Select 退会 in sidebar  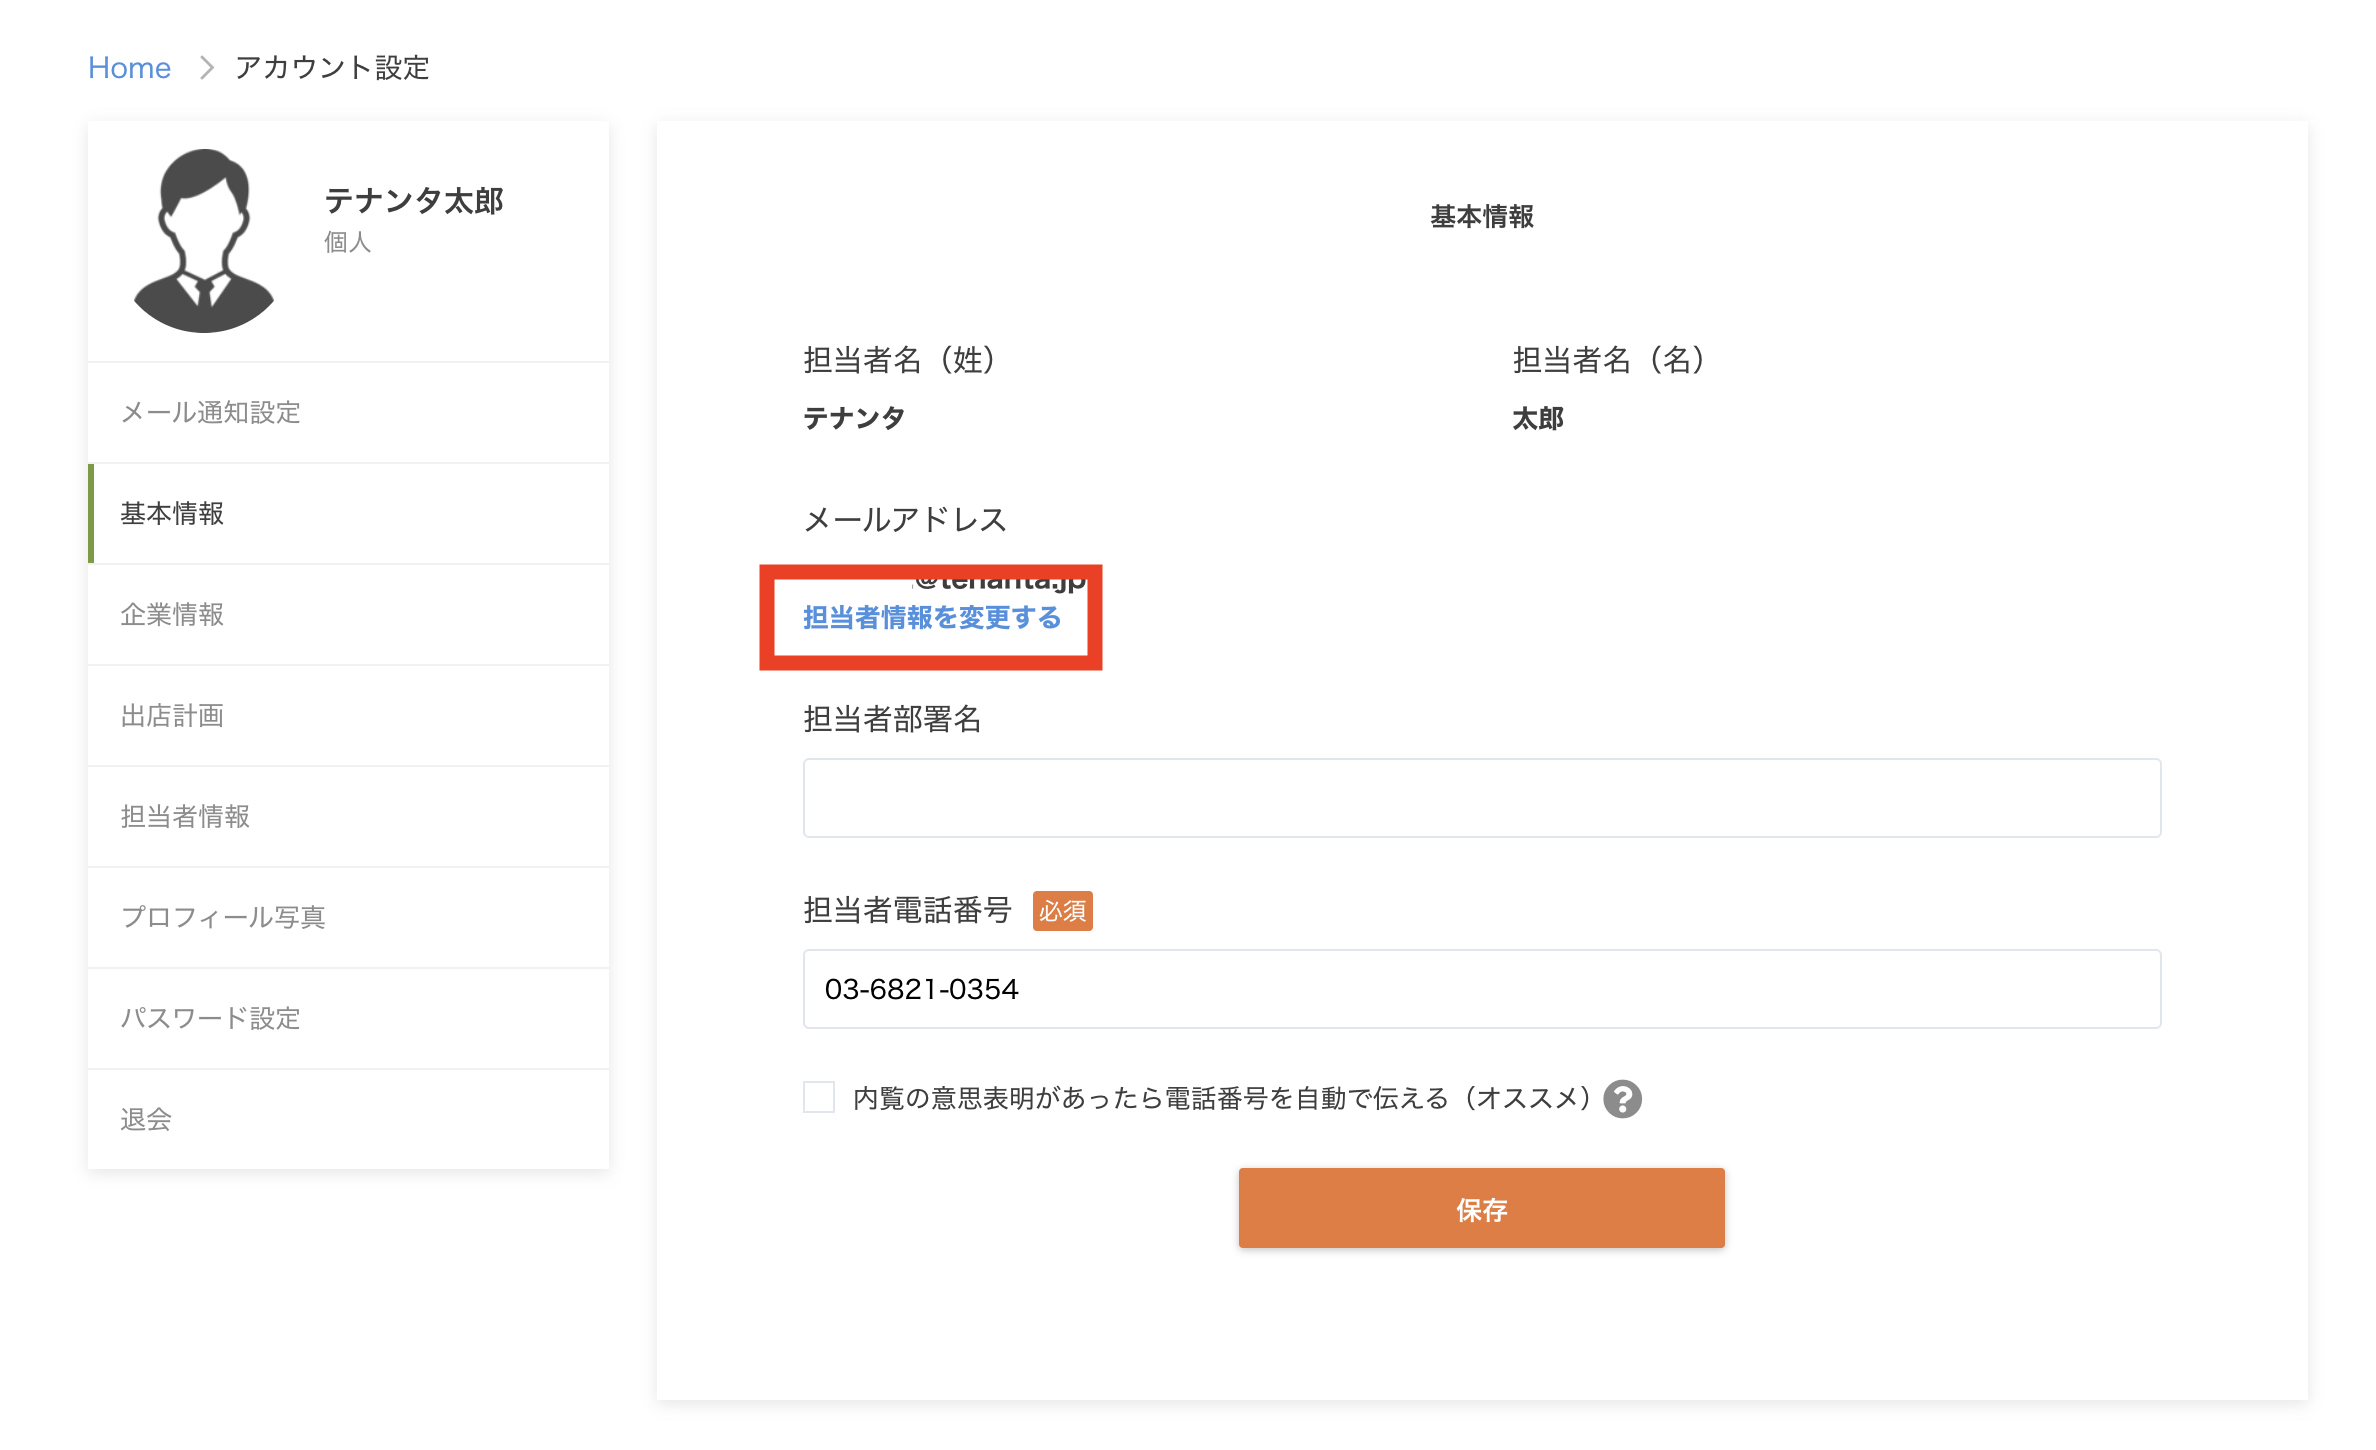[x=146, y=1119]
